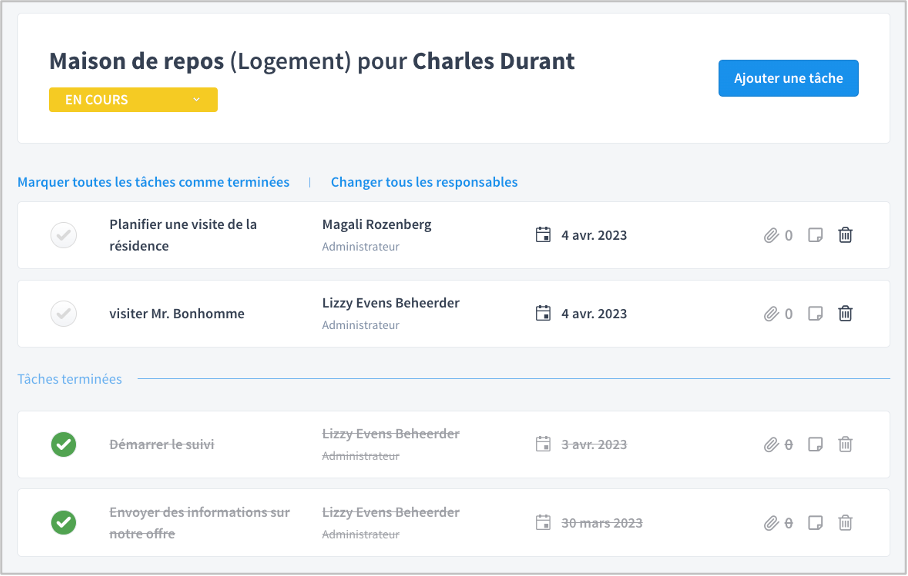Click "Ajouter une tâche" button
908x576 pixels.
tap(788, 78)
